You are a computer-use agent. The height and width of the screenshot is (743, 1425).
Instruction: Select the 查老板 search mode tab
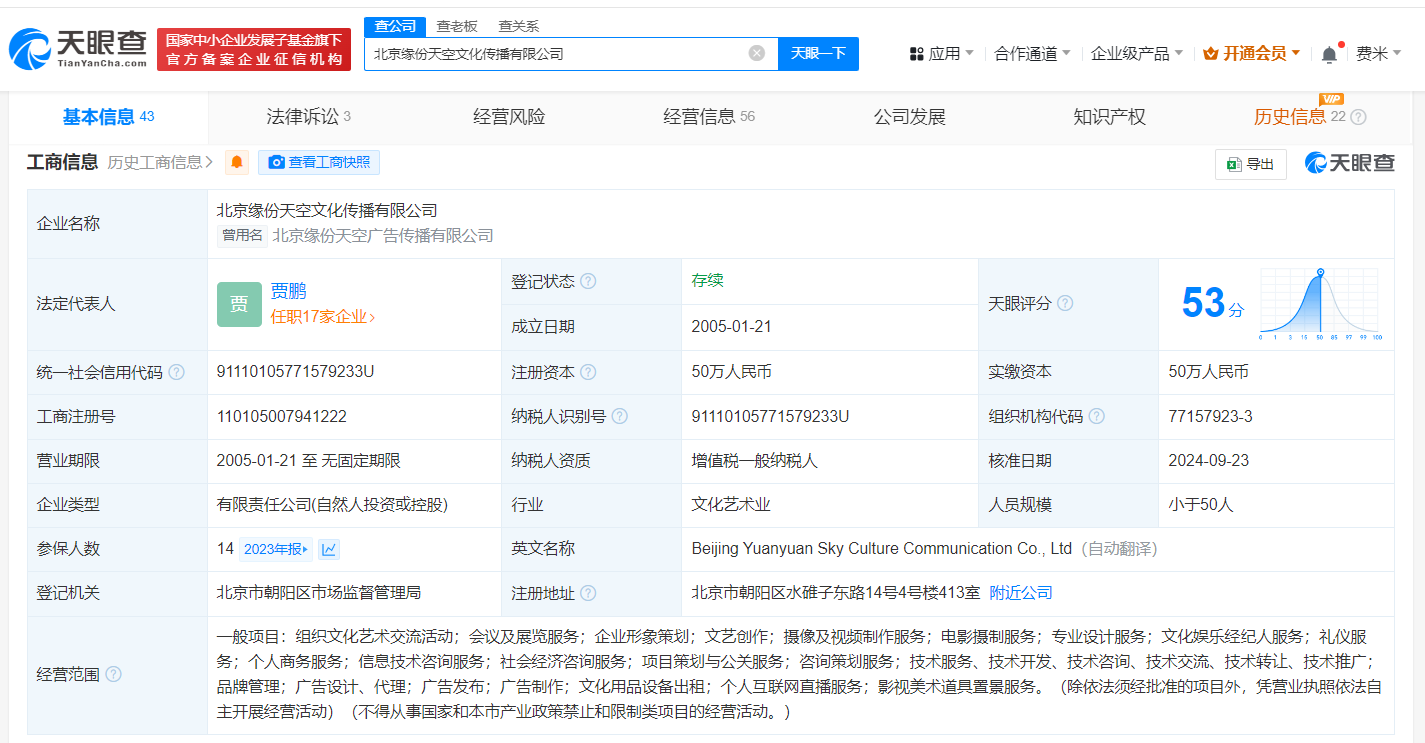click(x=459, y=26)
